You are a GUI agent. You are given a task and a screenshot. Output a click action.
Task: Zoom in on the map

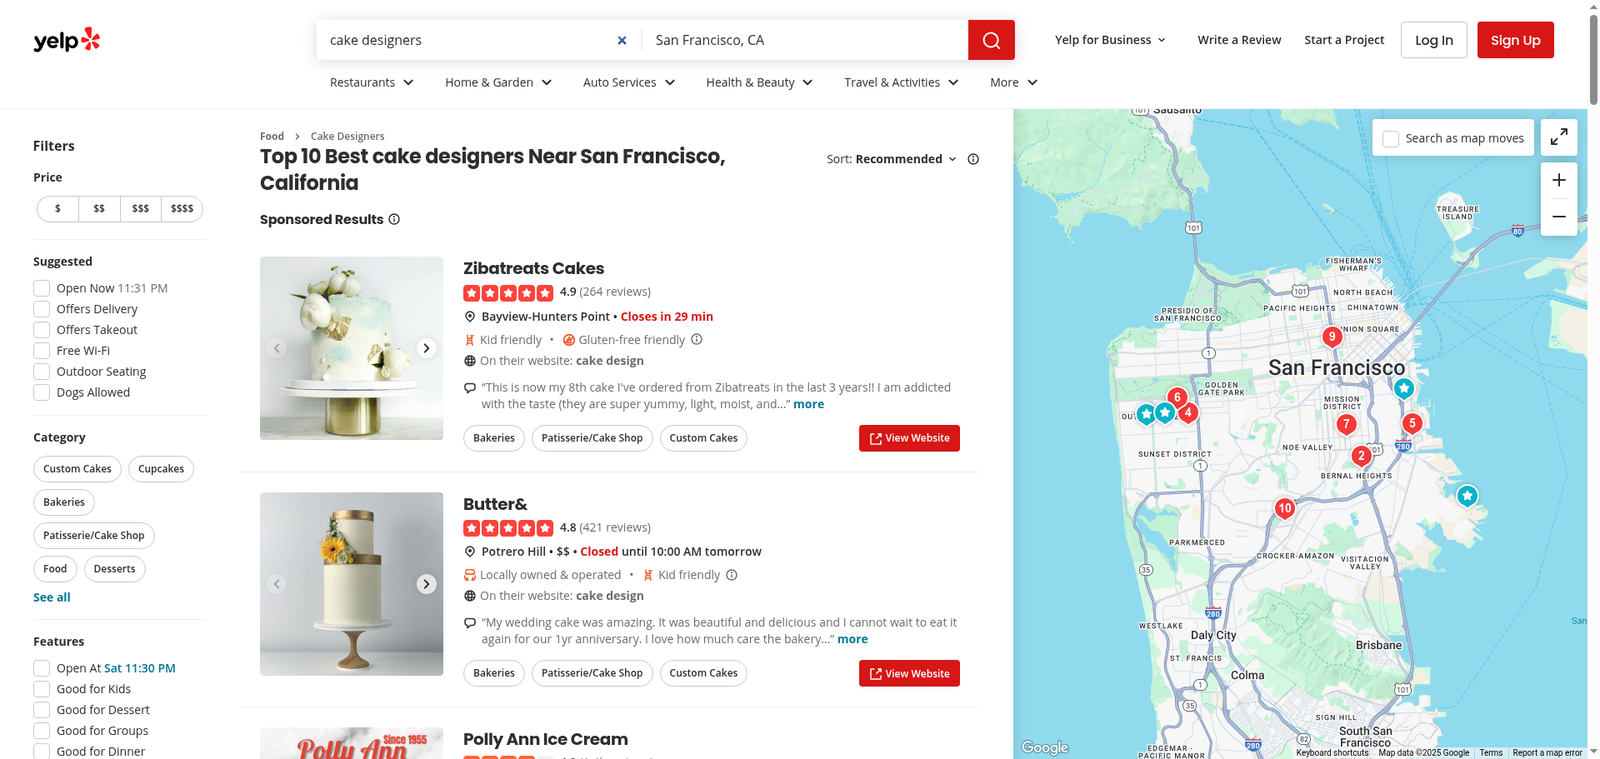tap(1559, 181)
